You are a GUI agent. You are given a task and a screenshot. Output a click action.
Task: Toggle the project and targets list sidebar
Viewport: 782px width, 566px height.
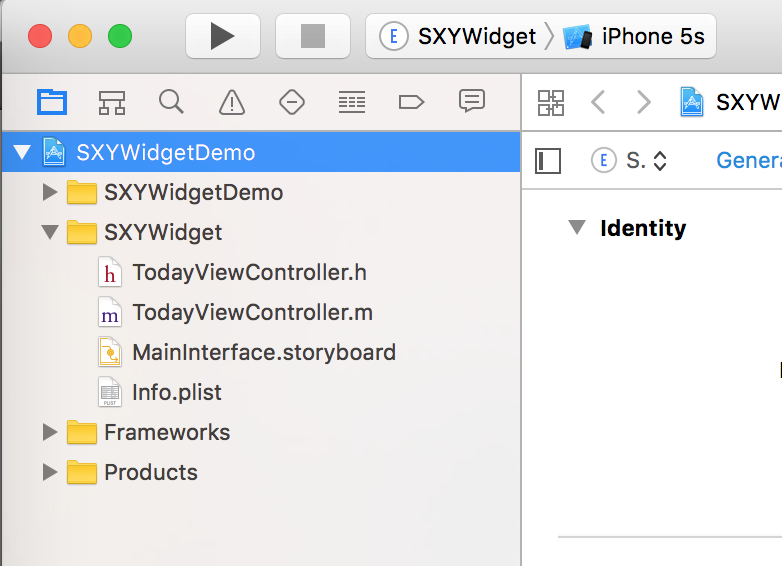tap(548, 160)
